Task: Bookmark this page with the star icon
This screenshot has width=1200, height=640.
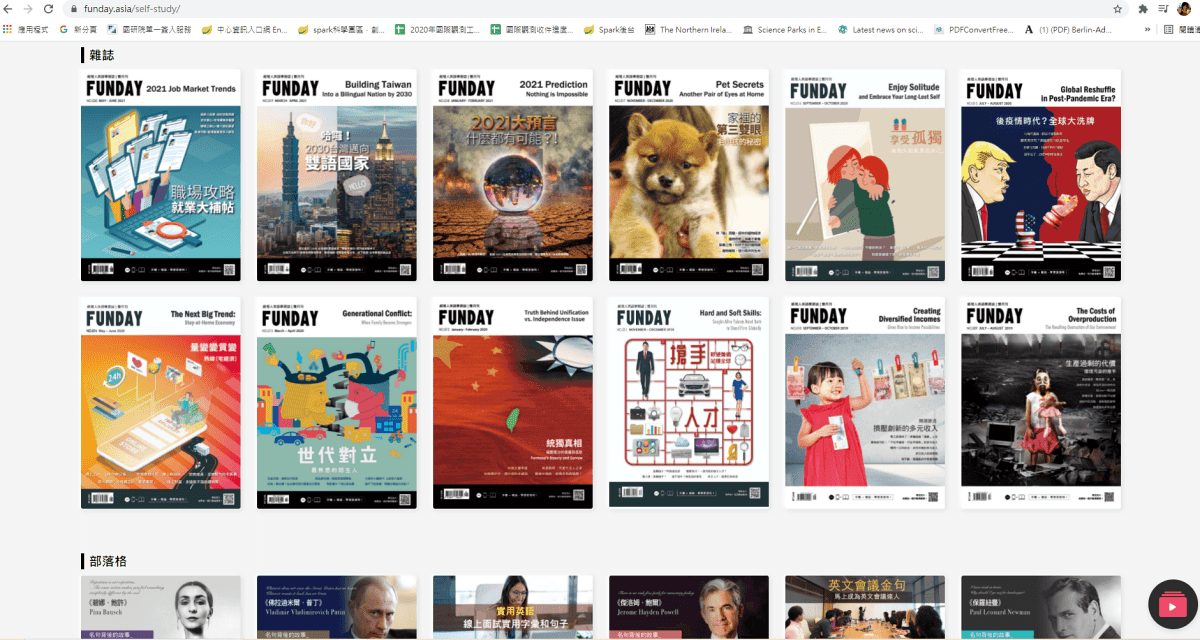Action: [1117, 8]
